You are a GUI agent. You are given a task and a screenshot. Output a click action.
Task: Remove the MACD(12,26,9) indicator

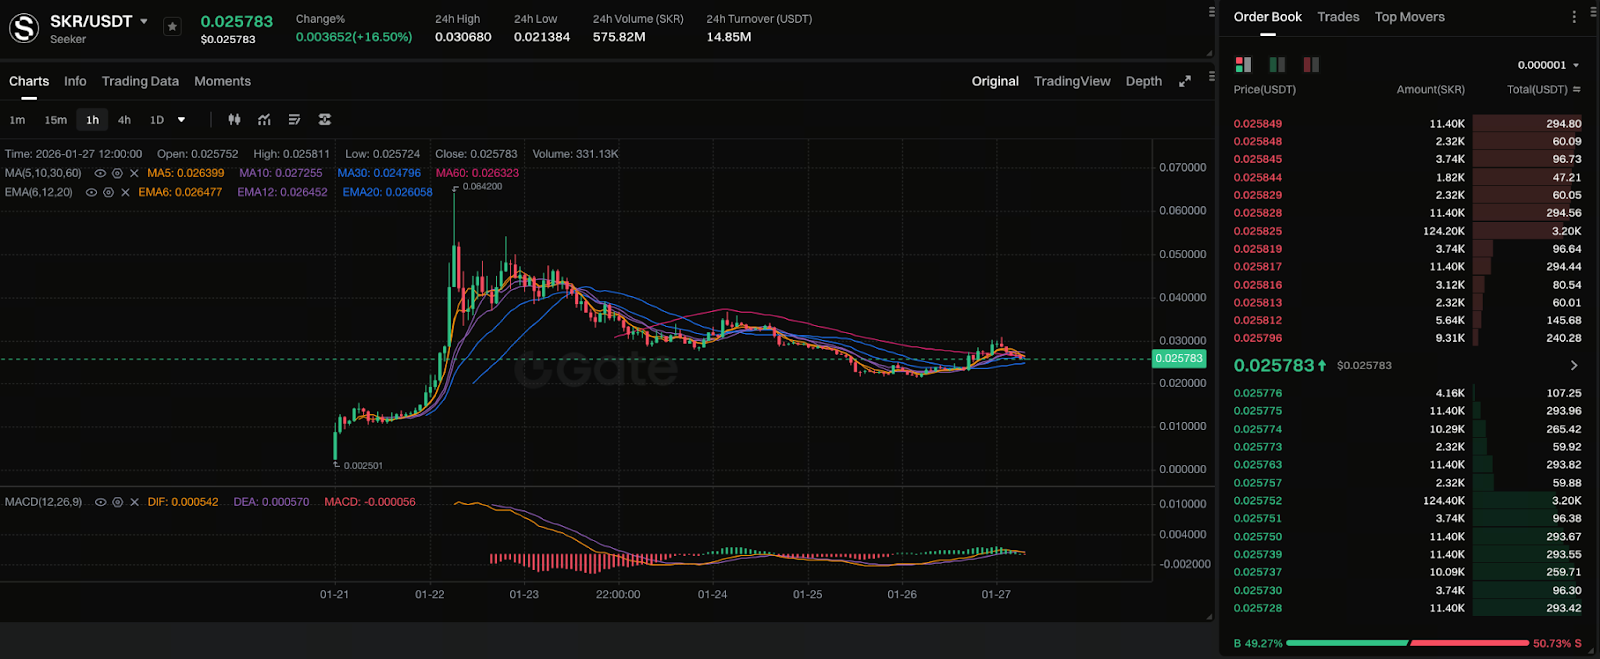click(134, 502)
